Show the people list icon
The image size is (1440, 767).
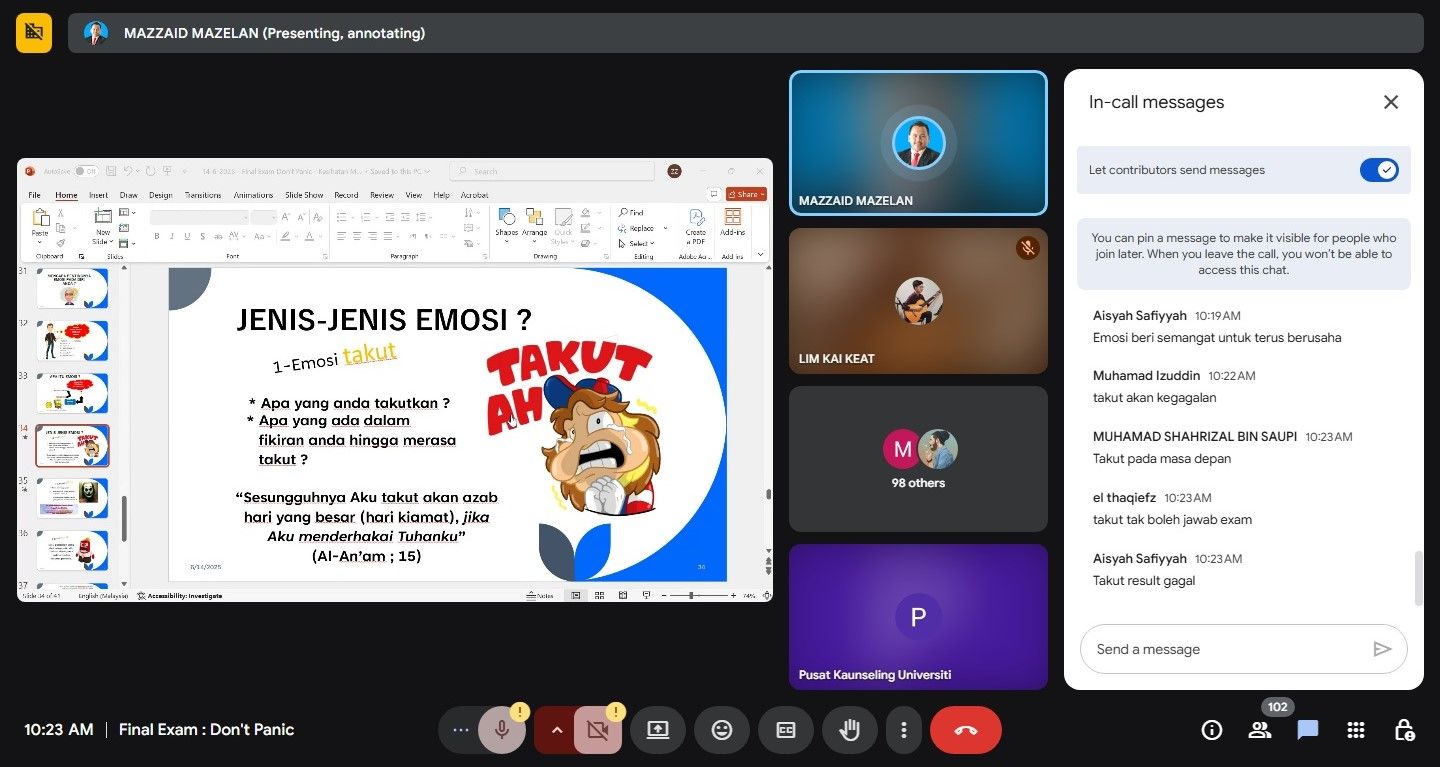[1260, 730]
